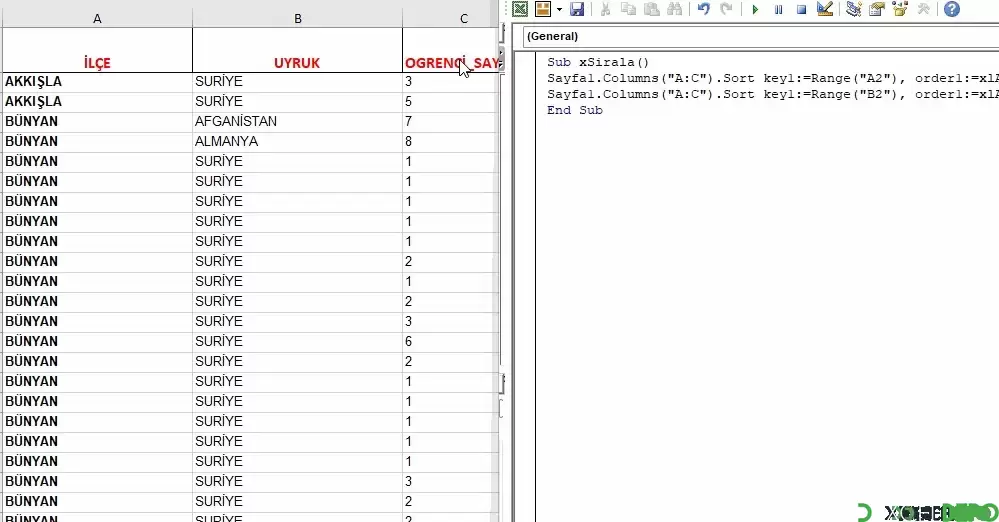Select the cell containing 5
The width and height of the screenshot is (999, 522).
click(x=450, y=101)
